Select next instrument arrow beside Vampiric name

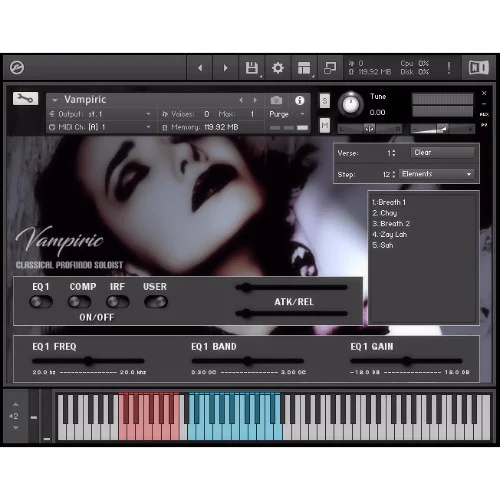(x=255, y=100)
